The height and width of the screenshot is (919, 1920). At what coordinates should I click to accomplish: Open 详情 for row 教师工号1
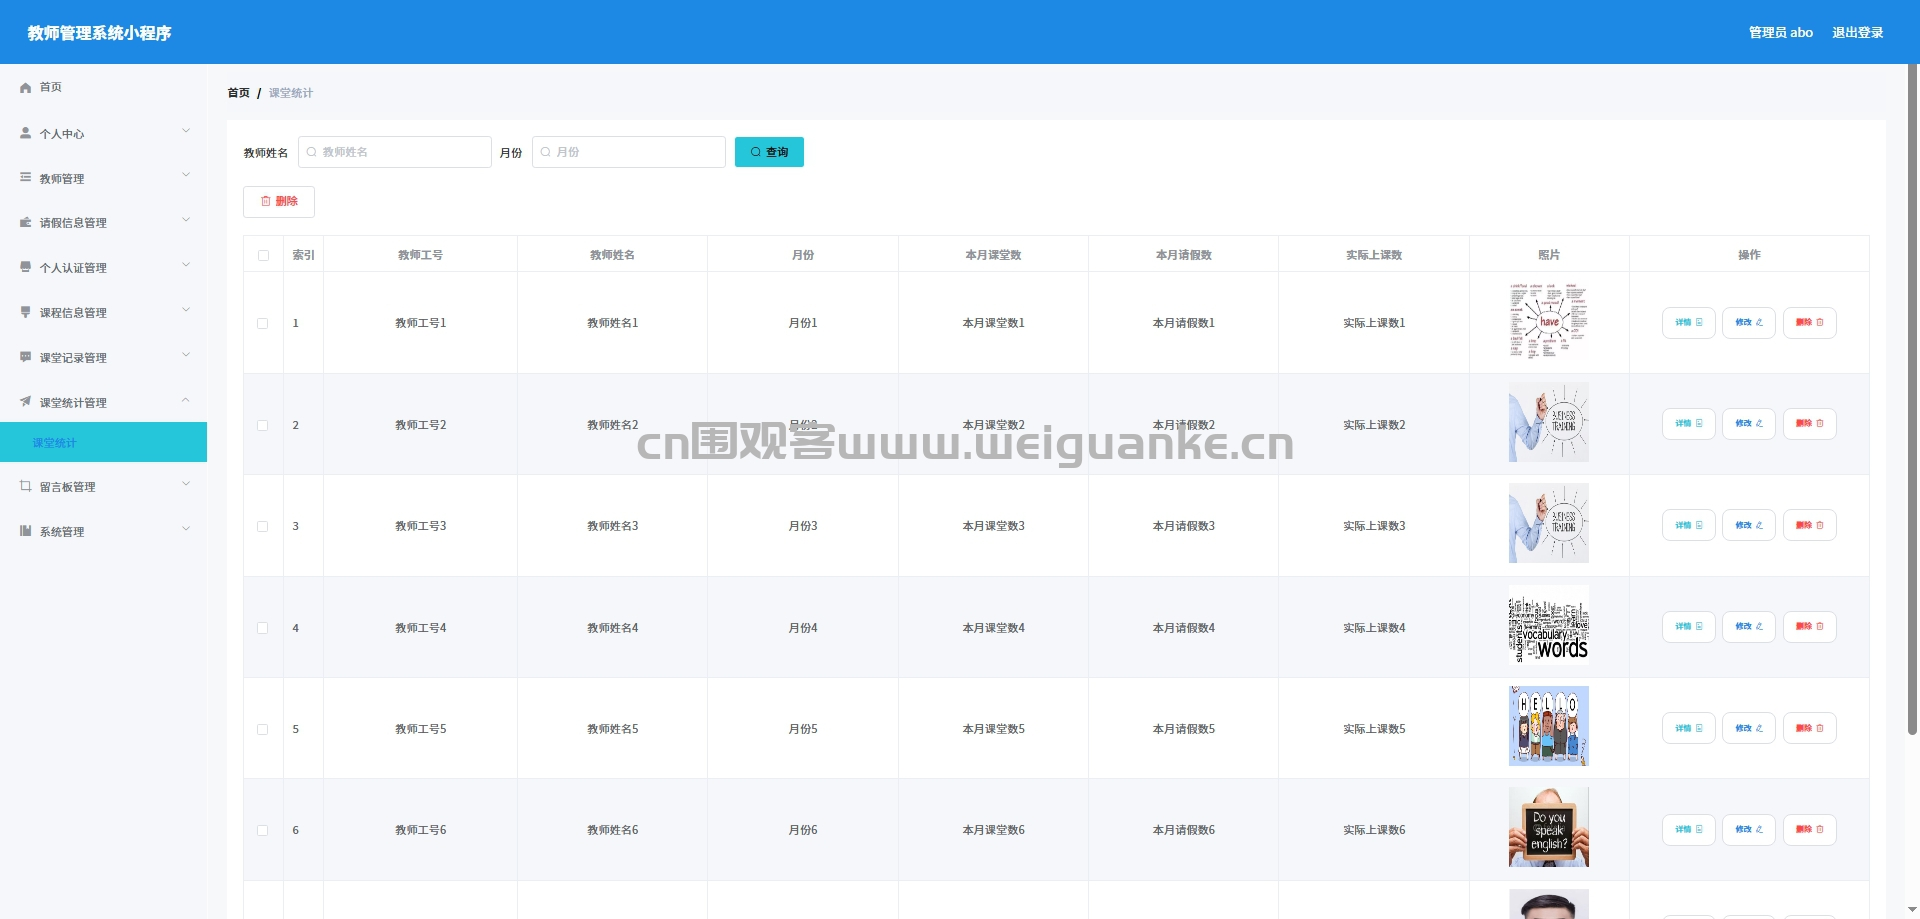click(x=1689, y=323)
